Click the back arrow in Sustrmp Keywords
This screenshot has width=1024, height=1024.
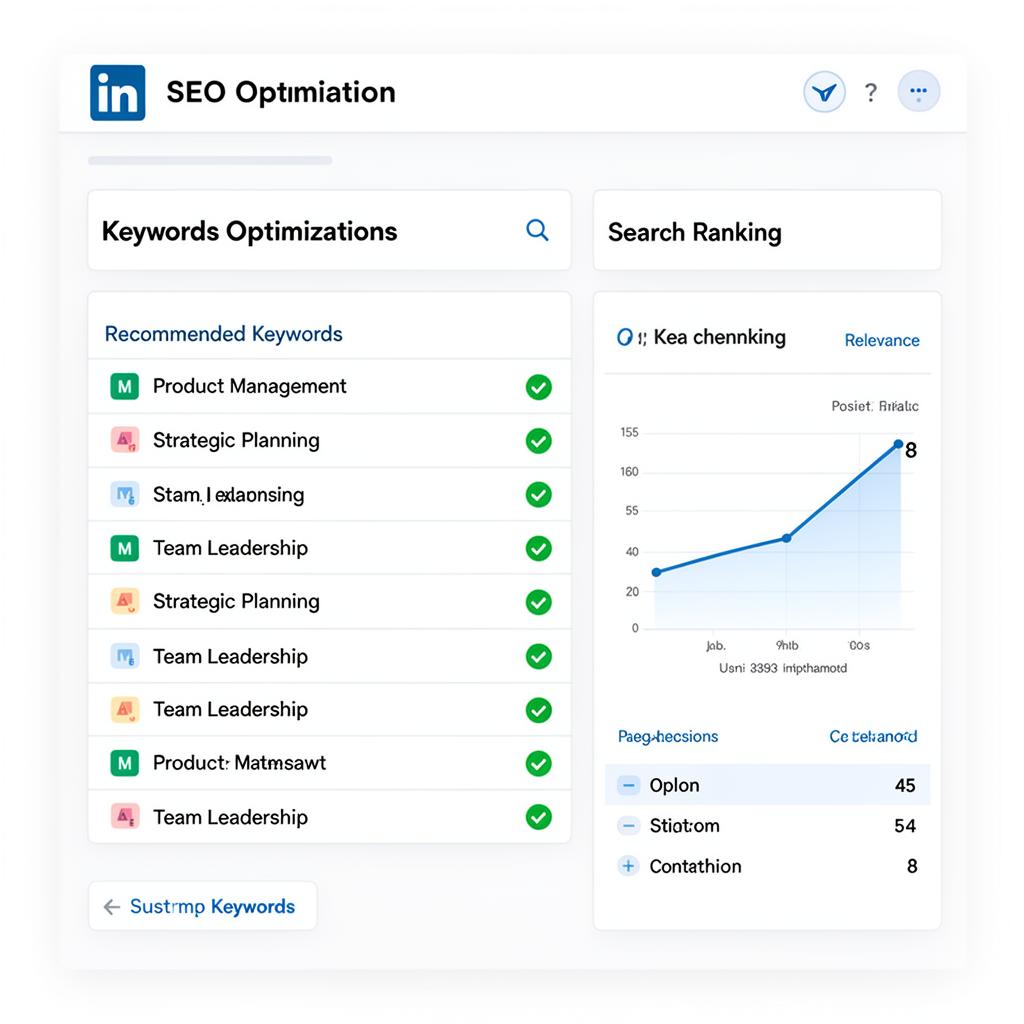click(x=112, y=907)
